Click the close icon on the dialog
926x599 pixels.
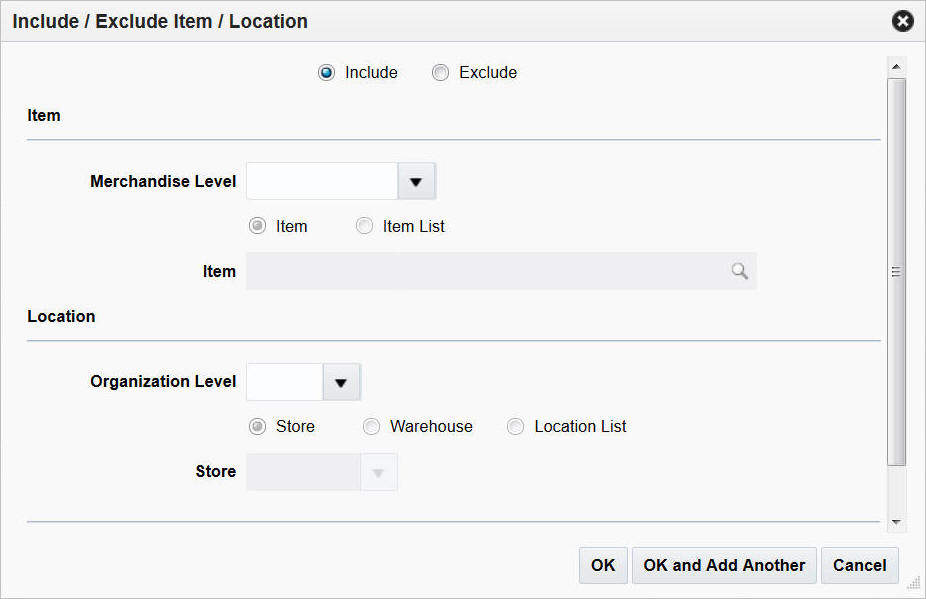tap(902, 20)
